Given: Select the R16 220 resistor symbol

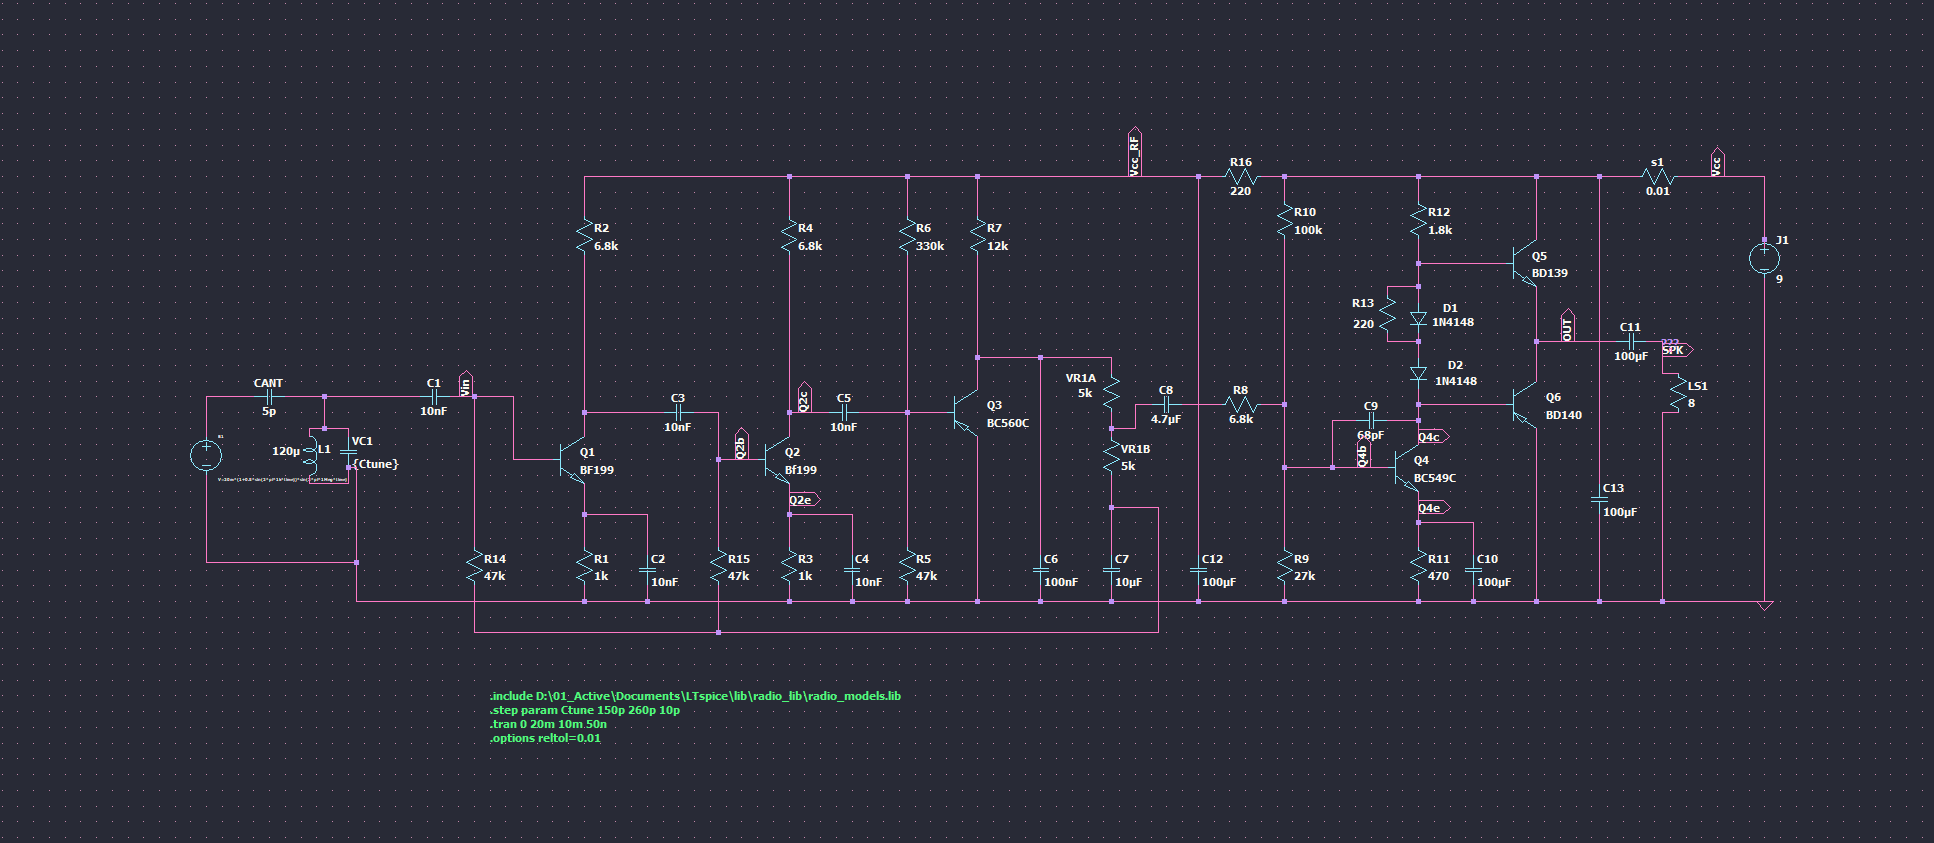Looking at the screenshot, I should click(x=1240, y=177).
